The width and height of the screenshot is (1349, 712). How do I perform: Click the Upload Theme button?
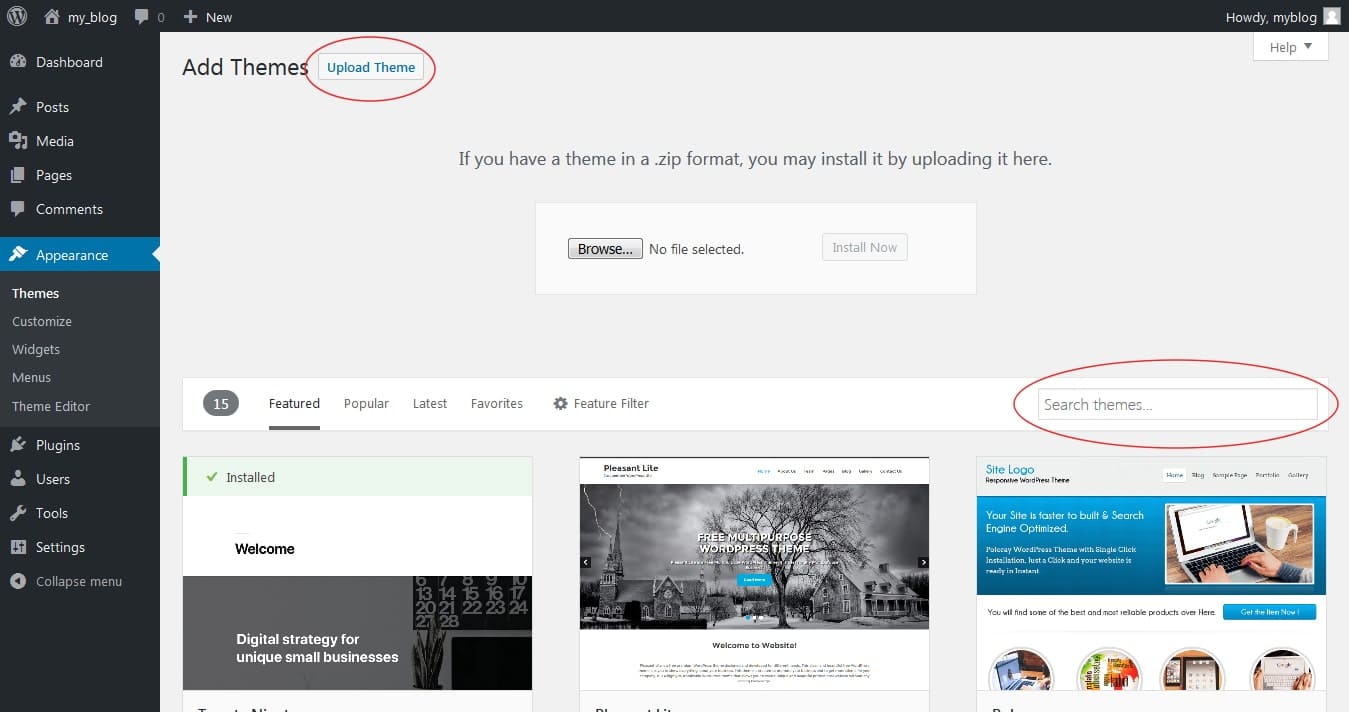371,67
